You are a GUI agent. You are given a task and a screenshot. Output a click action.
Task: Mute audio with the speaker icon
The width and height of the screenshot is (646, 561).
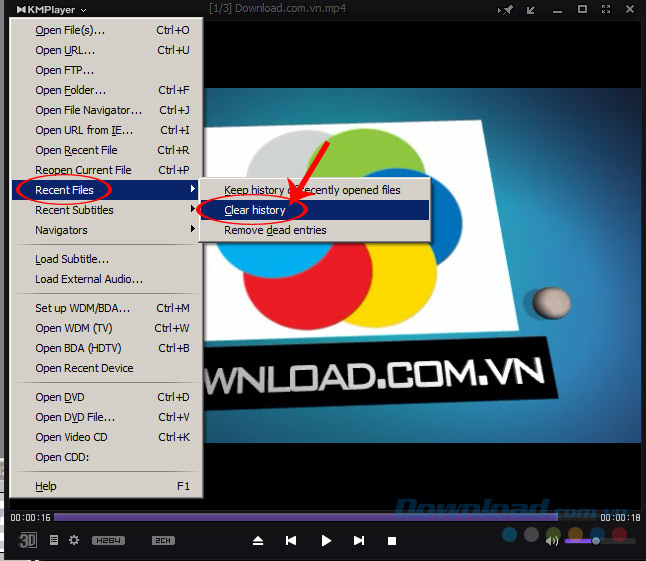552,541
